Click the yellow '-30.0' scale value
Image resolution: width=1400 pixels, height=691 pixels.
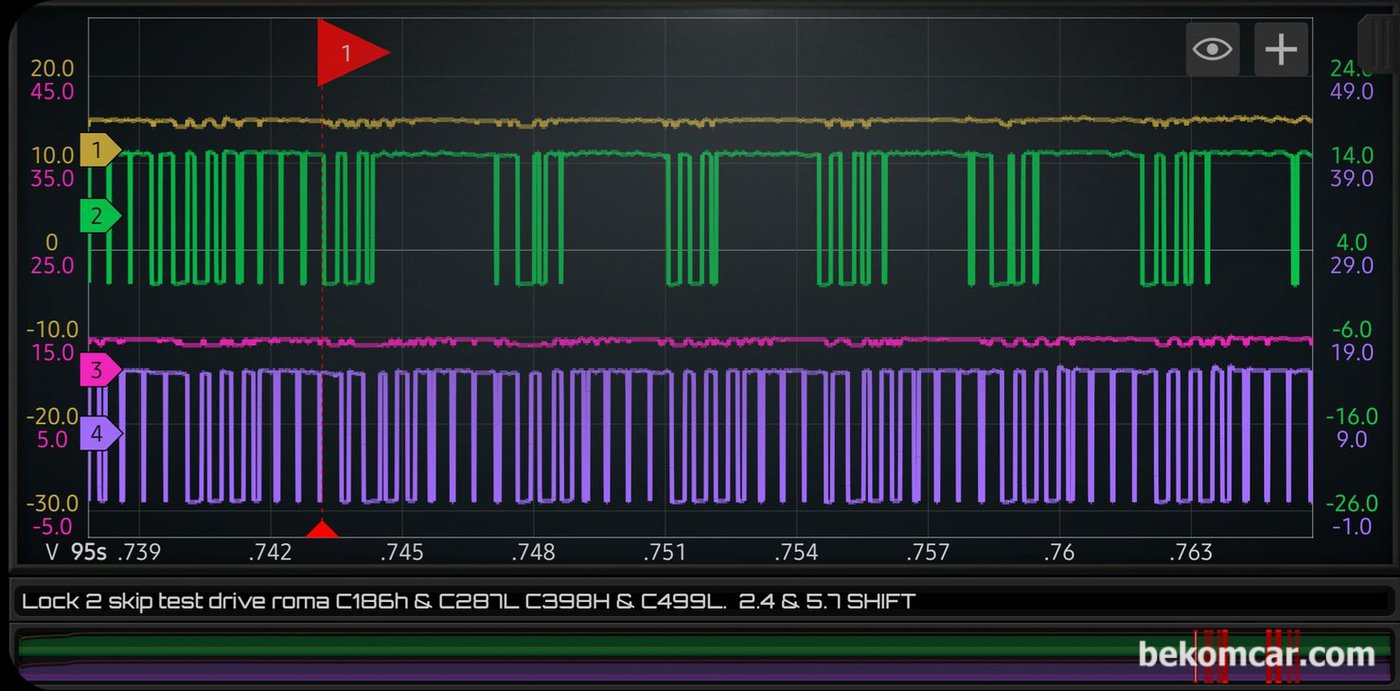(51, 504)
